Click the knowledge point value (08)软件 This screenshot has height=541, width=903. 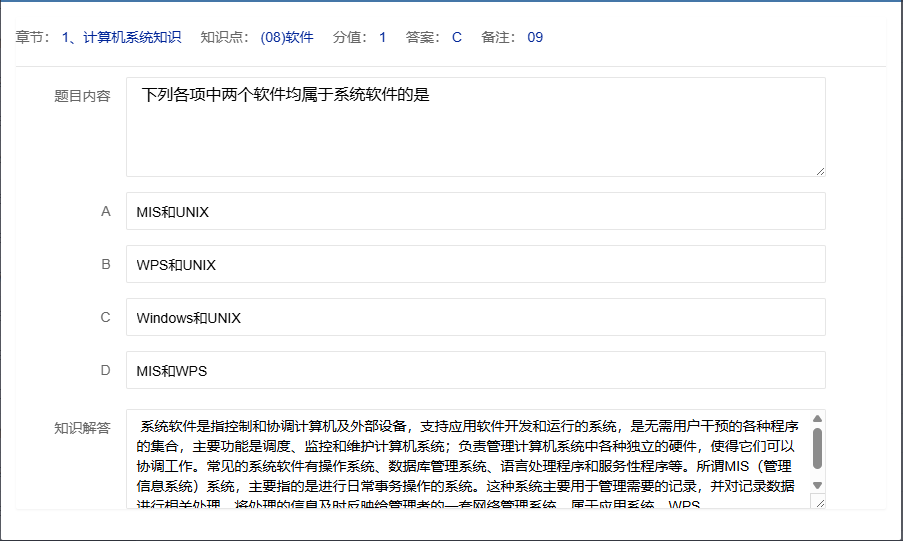pos(287,37)
